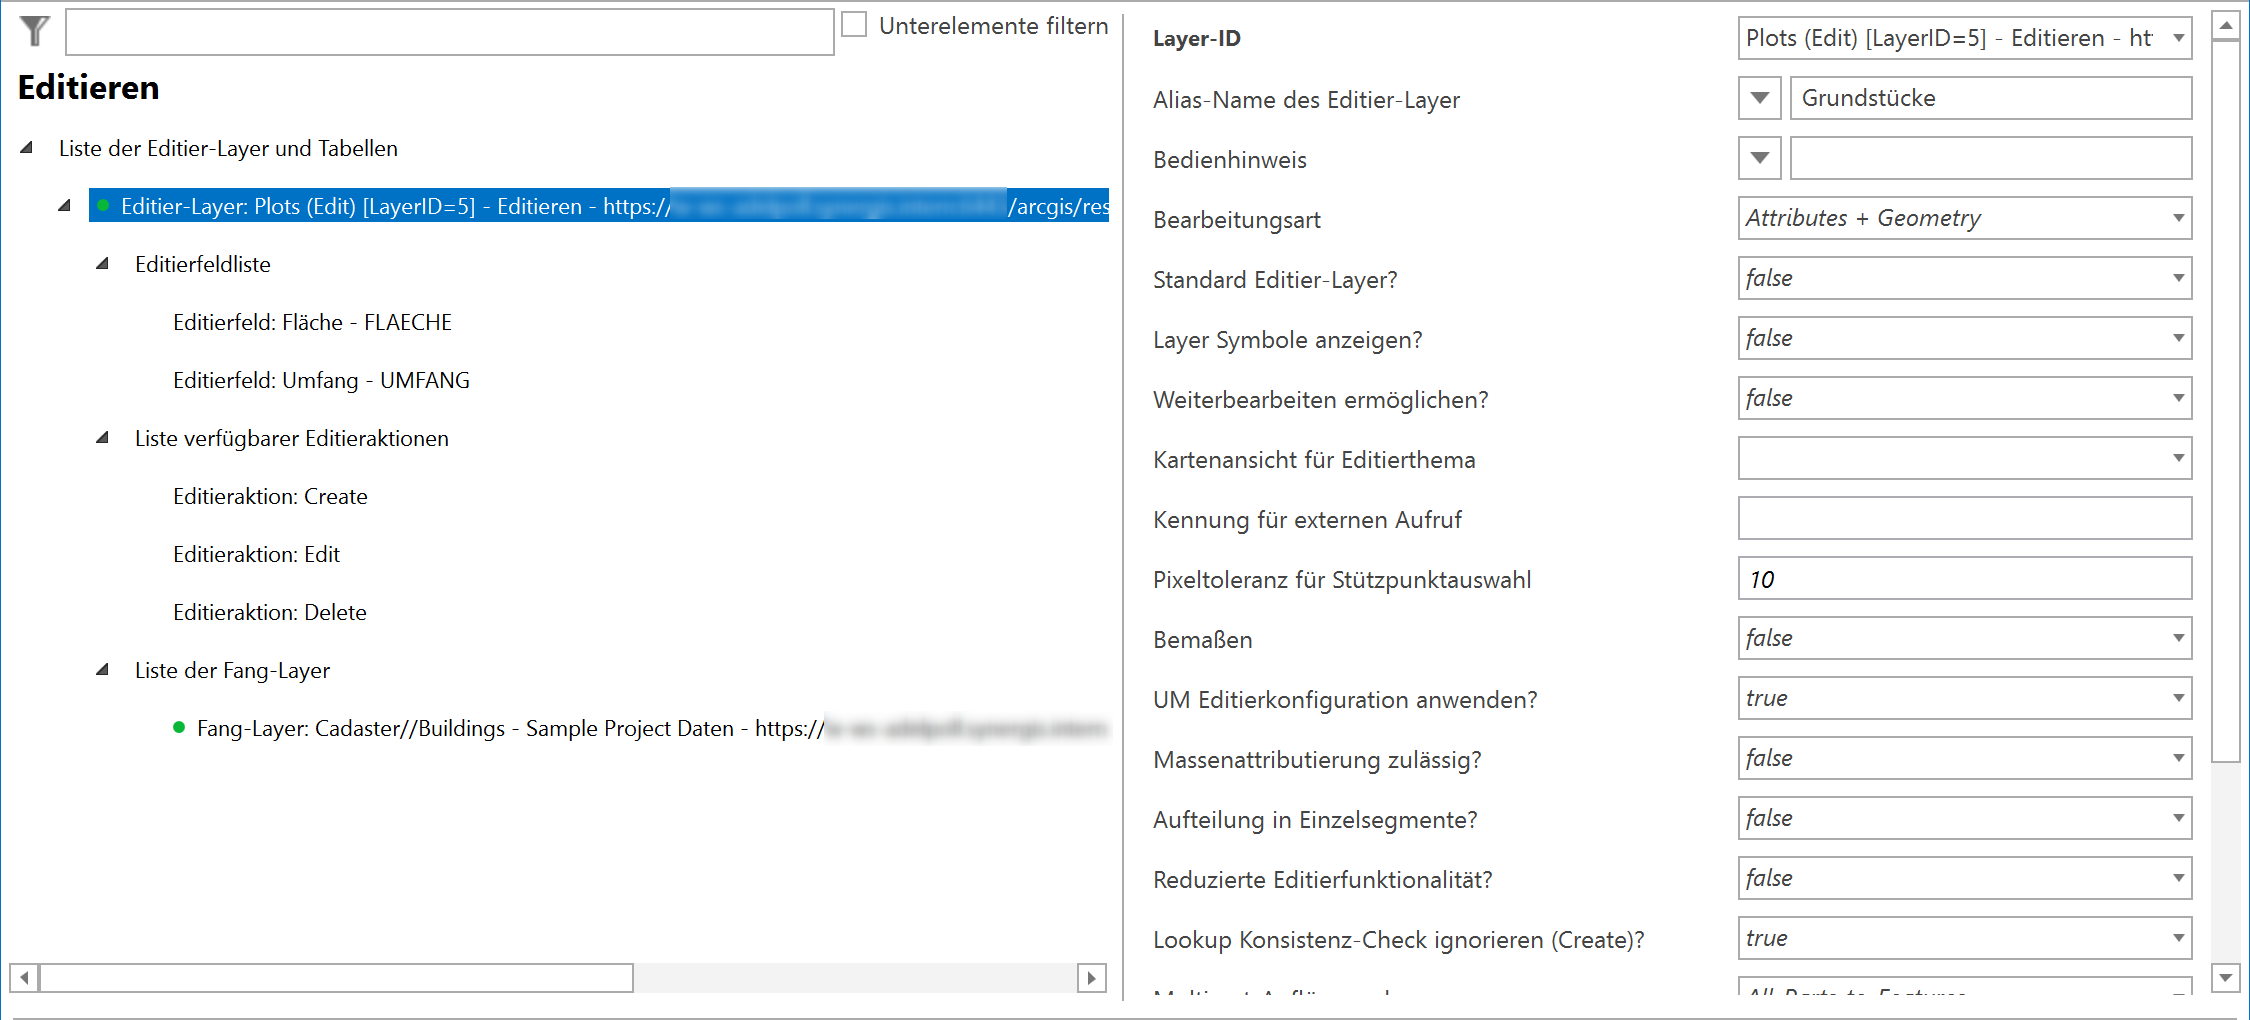Select Editierfeld: Fläche - FLAECHE item
Image resolution: width=2250 pixels, height=1020 pixels.
(x=312, y=322)
